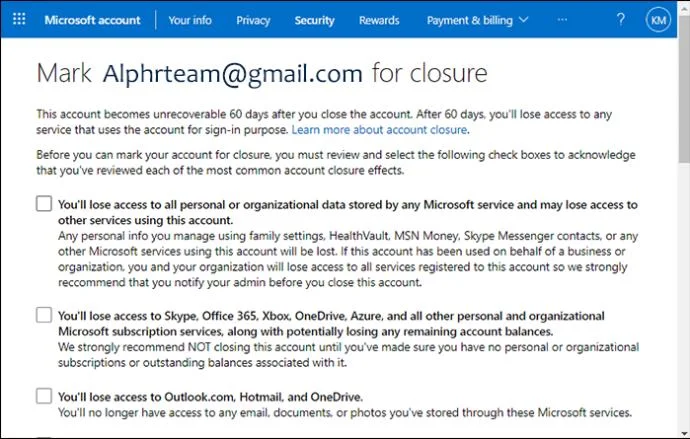The width and height of the screenshot is (690, 439).
Task: Open the app launcher grid icon
Action: (x=19, y=19)
